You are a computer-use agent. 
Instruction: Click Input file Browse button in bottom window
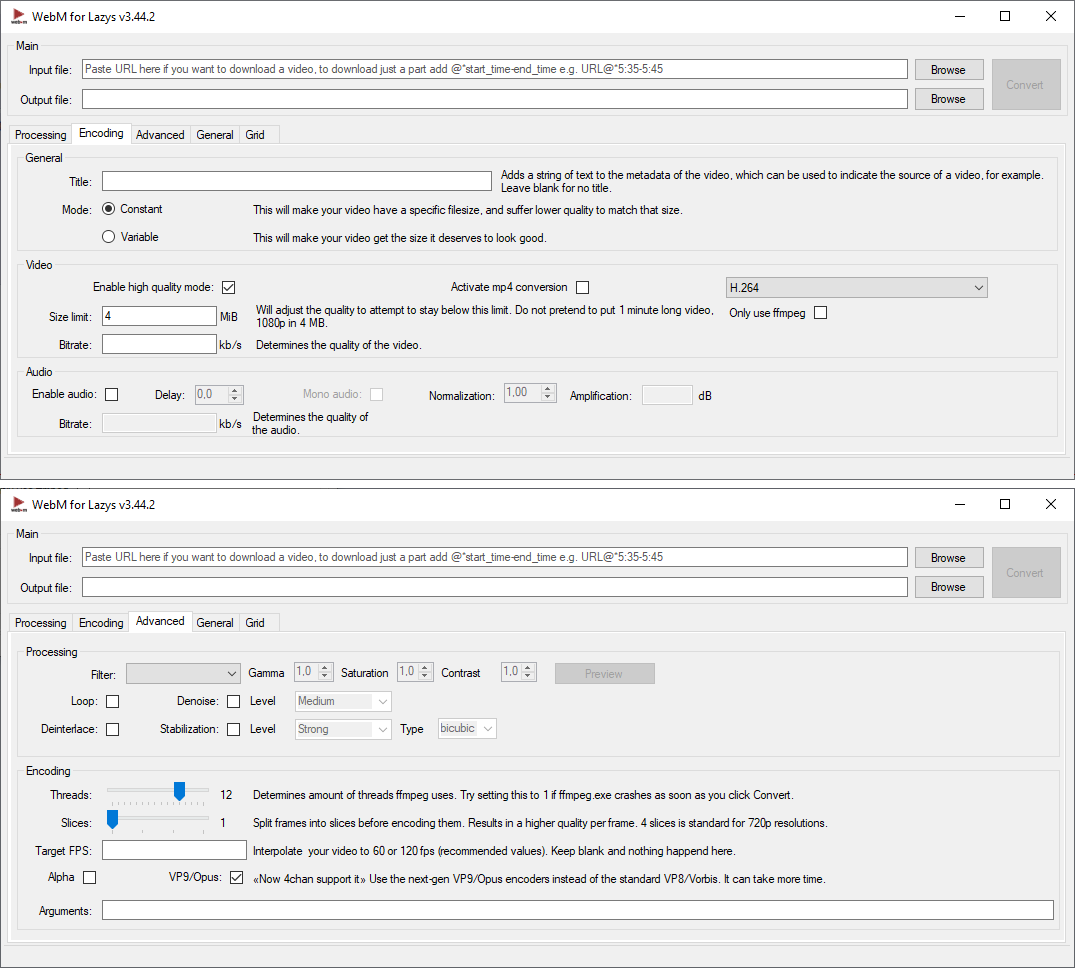(949, 558)
